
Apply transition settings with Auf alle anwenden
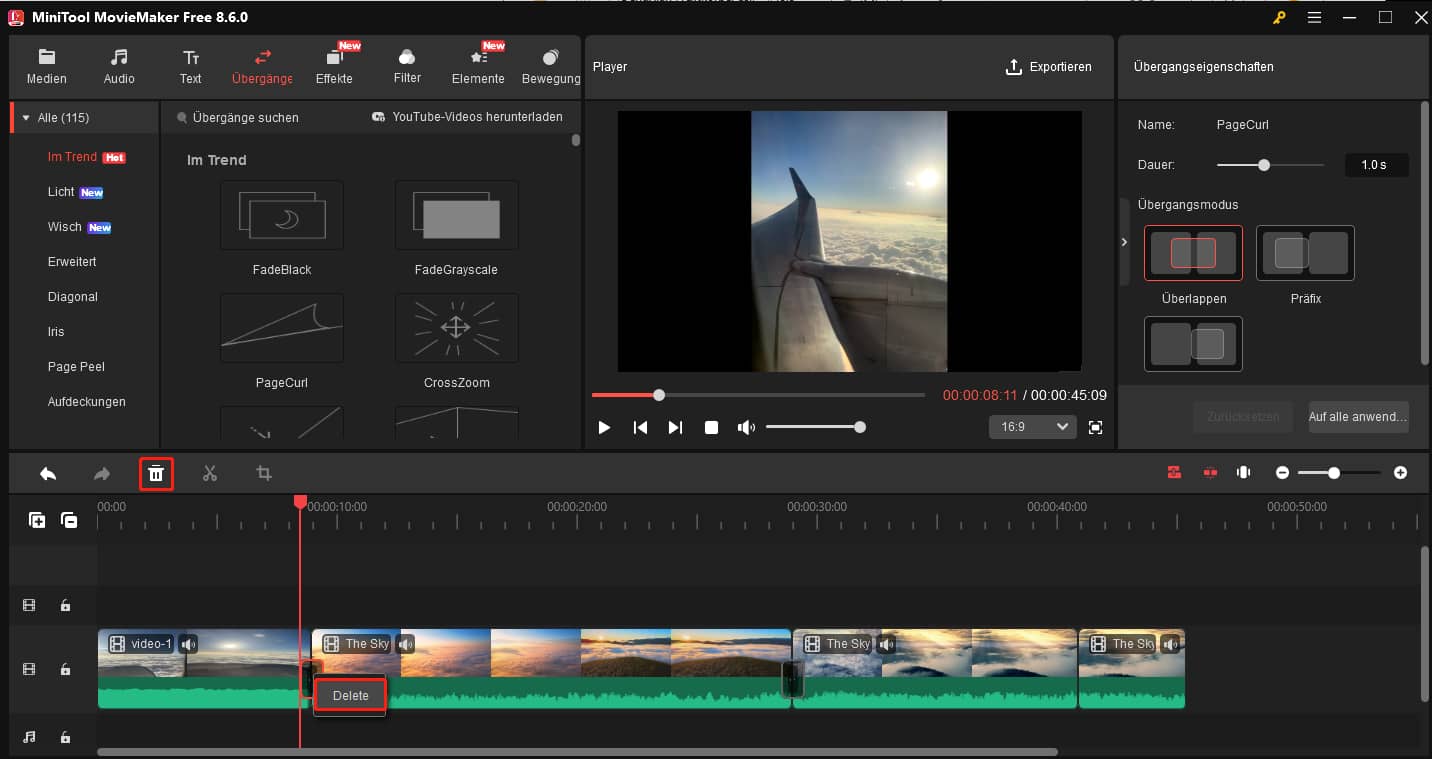1358,417
